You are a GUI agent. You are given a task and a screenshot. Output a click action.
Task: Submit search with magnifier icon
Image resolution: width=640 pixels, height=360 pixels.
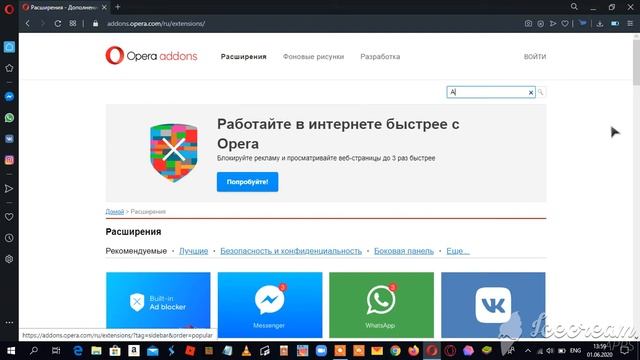pyautogui.click(x=540, y=92)
